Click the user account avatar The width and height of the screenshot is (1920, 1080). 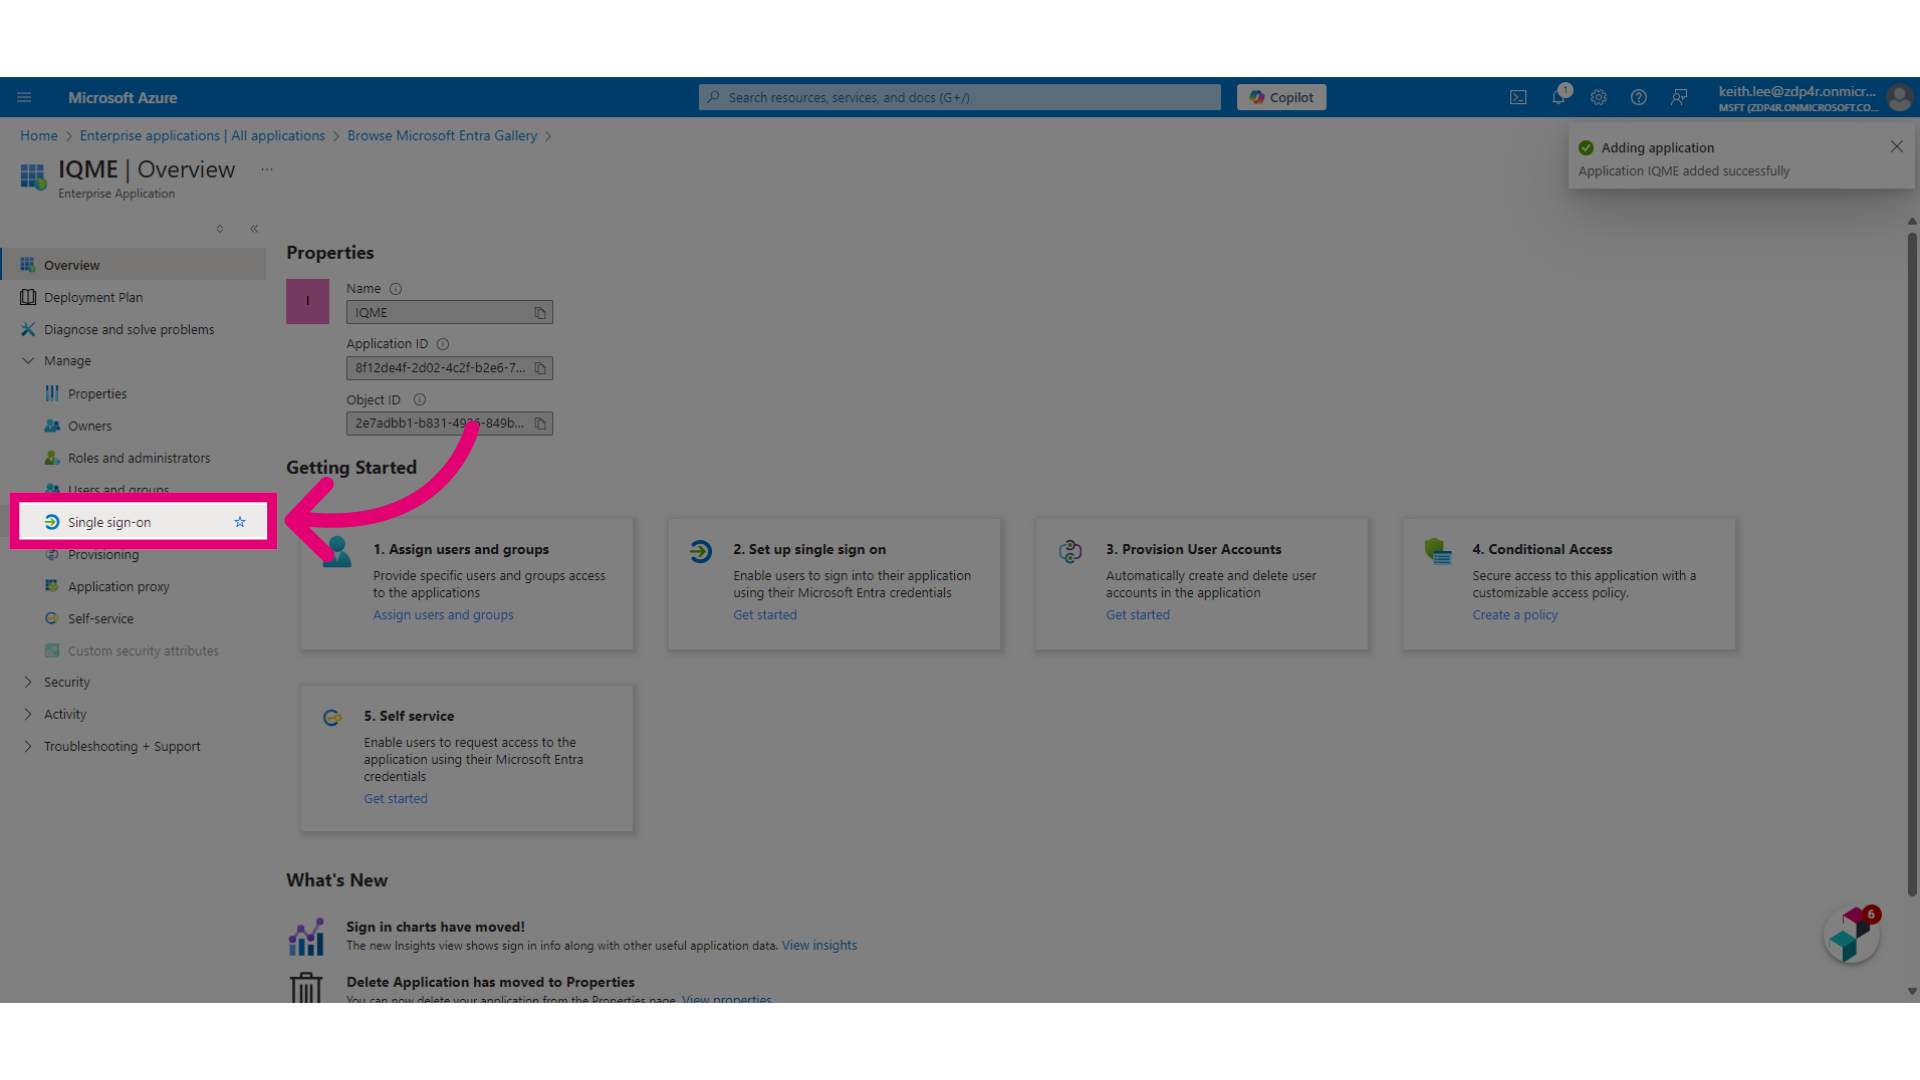[x=1899, y=97]
